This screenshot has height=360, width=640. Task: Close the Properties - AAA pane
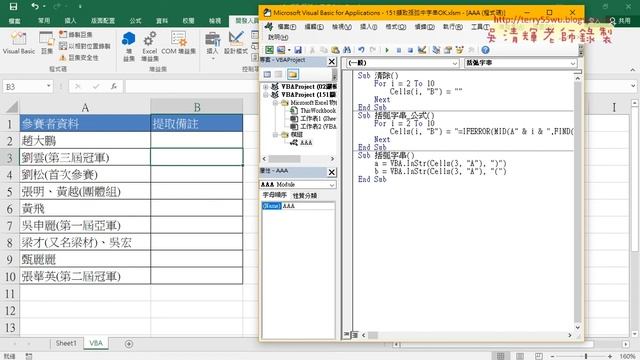332,172
